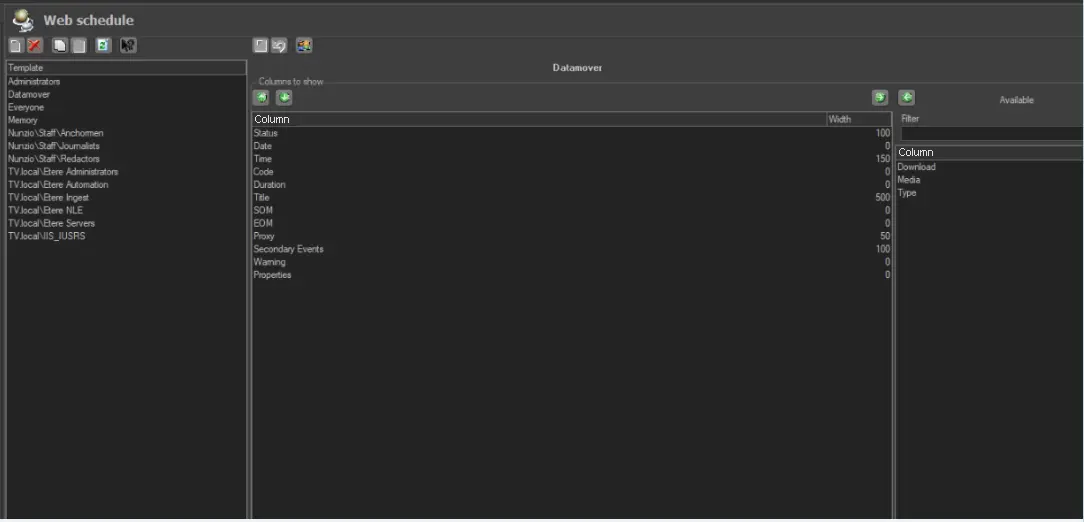Click green arrow to add available column
The image size is (1084, 522).
pyautogui.click(x=906, y=98)
